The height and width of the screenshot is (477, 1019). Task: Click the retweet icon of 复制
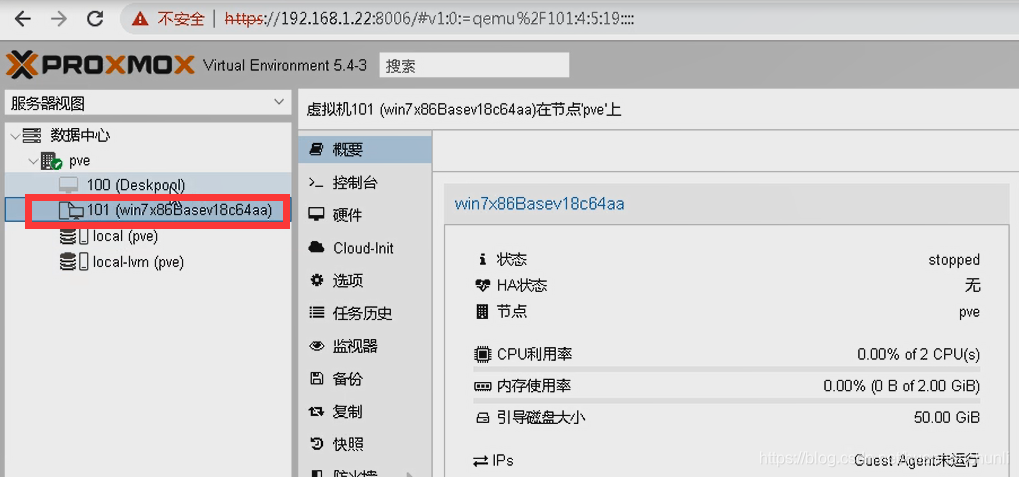(316, 411)
